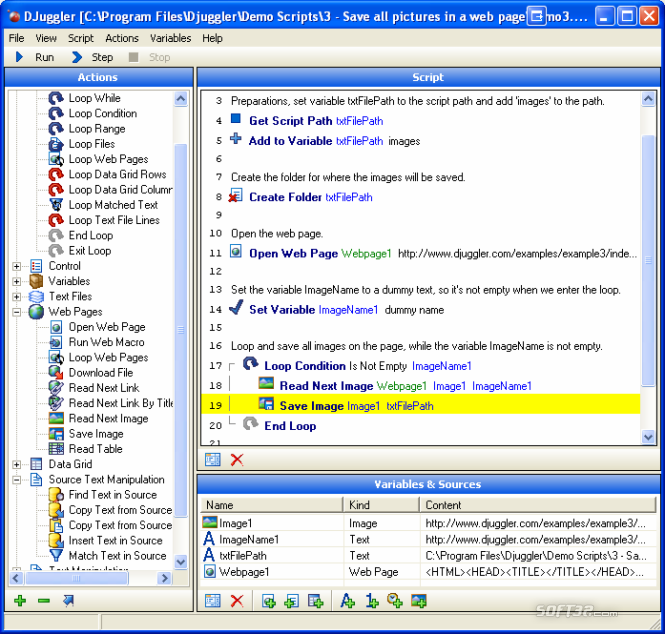This screenshot has height=634, width=665.
Task: Select the Image1 variable row
Action: point(428,523)
